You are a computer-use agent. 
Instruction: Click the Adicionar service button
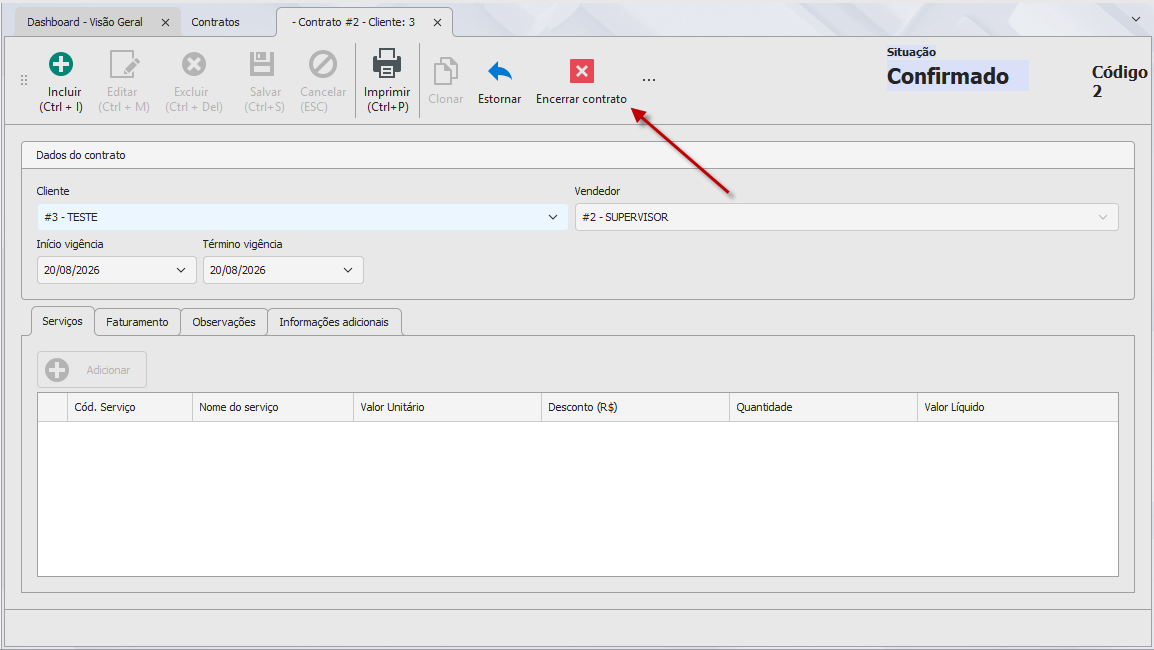[x=92, y=370]
